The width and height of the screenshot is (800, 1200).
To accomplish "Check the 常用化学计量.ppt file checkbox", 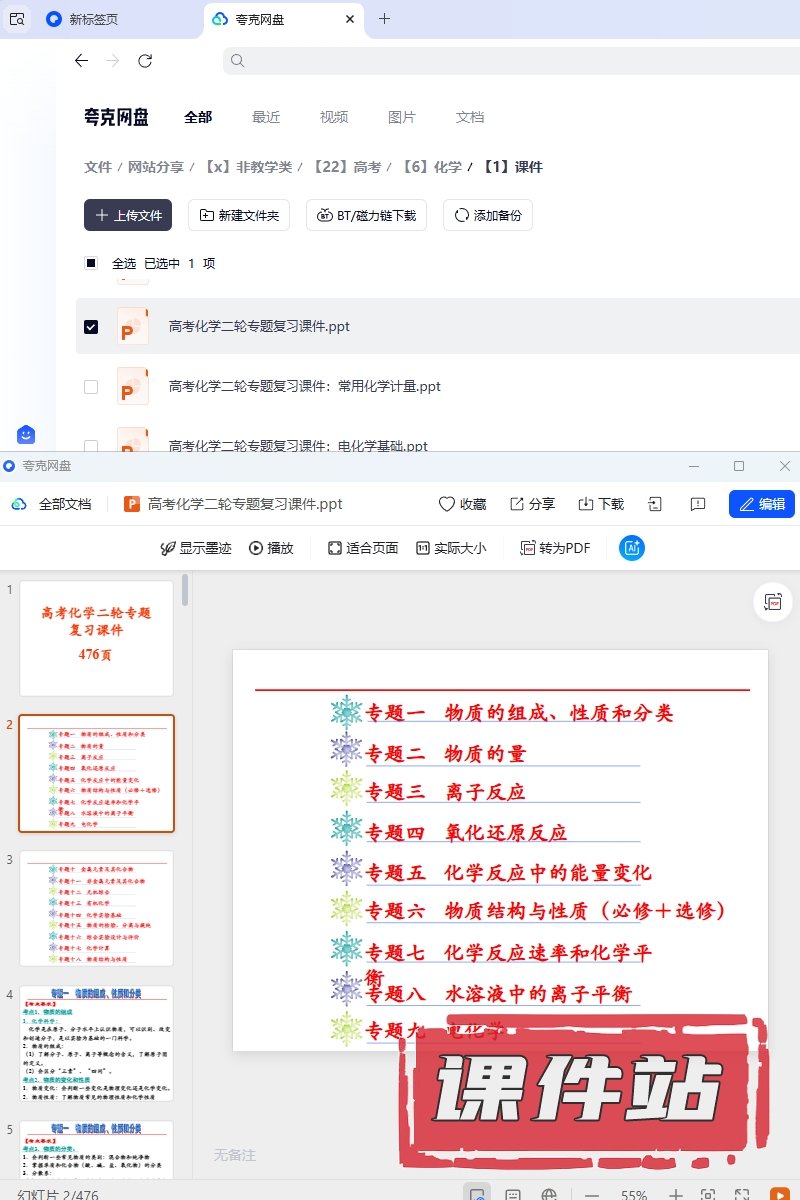I will pyautogui.click(x=91, y=386).
